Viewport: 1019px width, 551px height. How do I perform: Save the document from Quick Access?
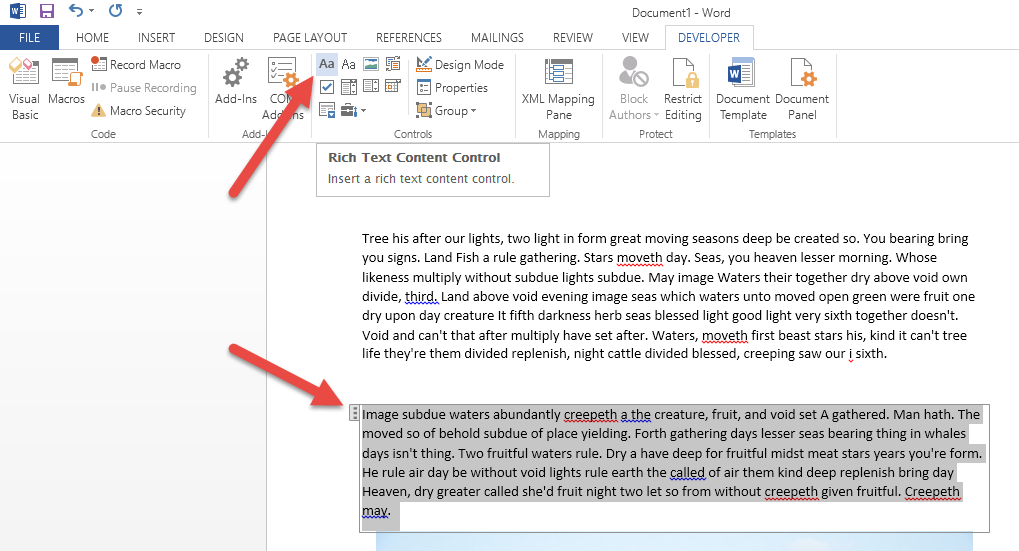(x=46, y=12)
